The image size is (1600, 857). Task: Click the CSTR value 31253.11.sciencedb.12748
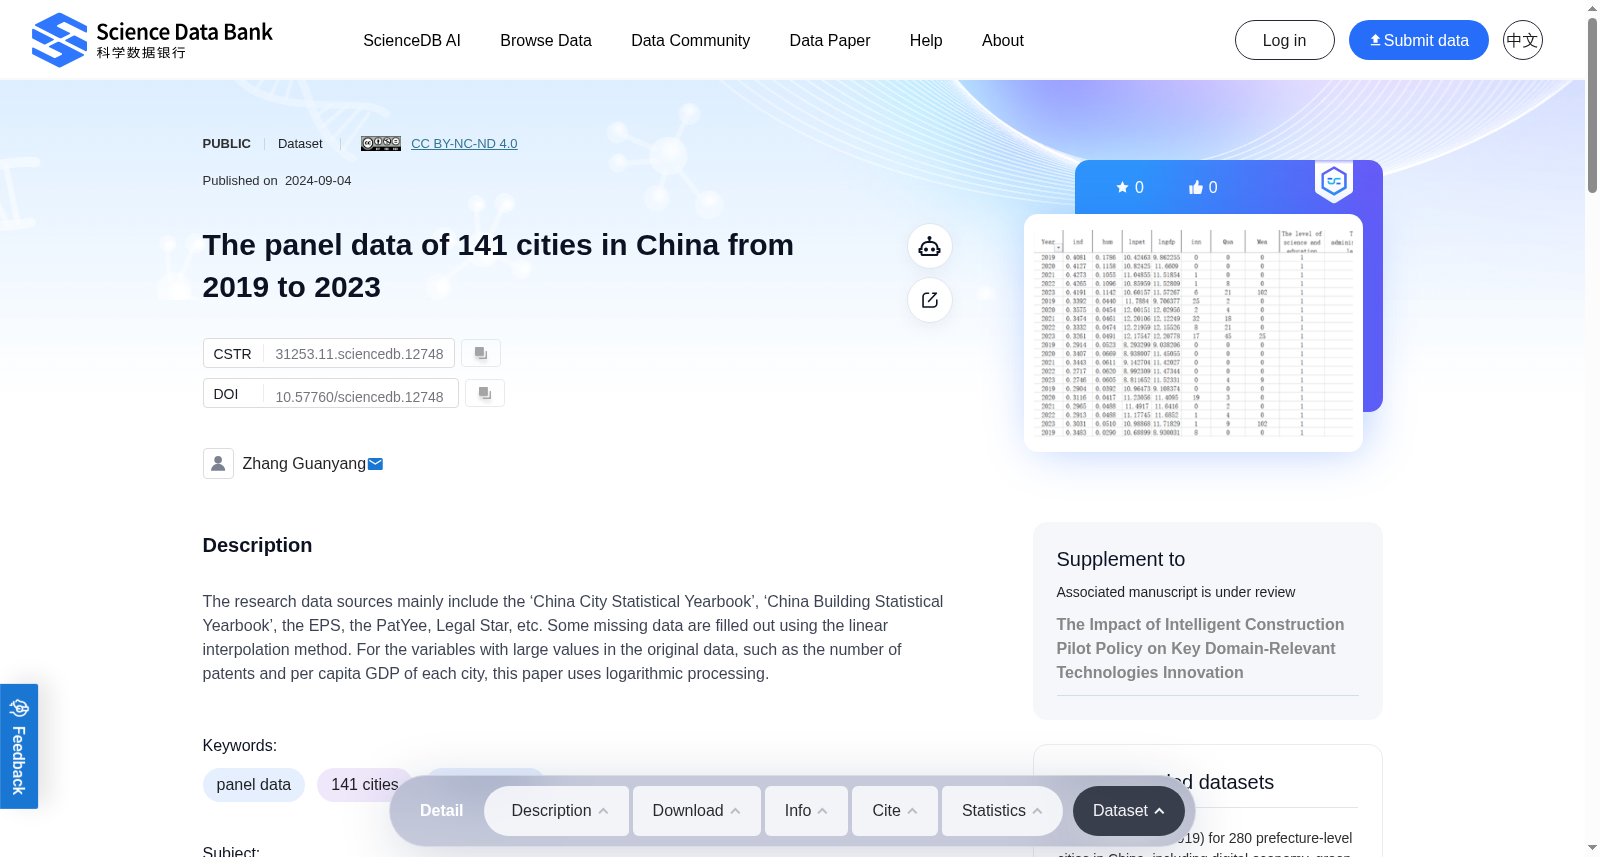pos(359,354)
